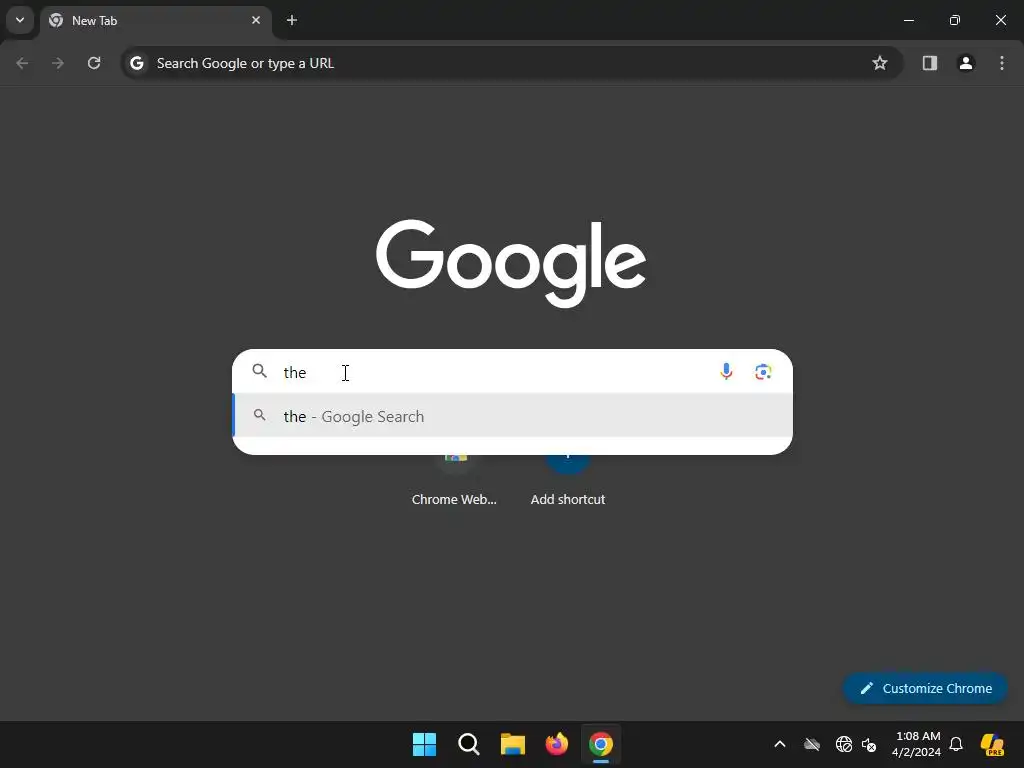Bookmark this tab with star icon
Image resolution: width=1024 pixels, height=768 pixels.
pos(880,63)
